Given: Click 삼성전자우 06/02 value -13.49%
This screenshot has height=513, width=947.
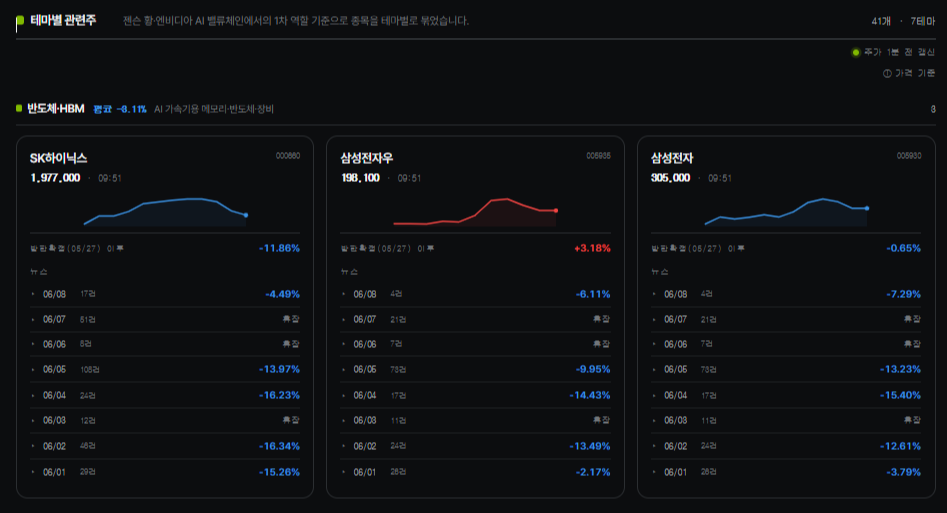Looking at the screenshot, I should pyautogui.click(x=590, y=446).
